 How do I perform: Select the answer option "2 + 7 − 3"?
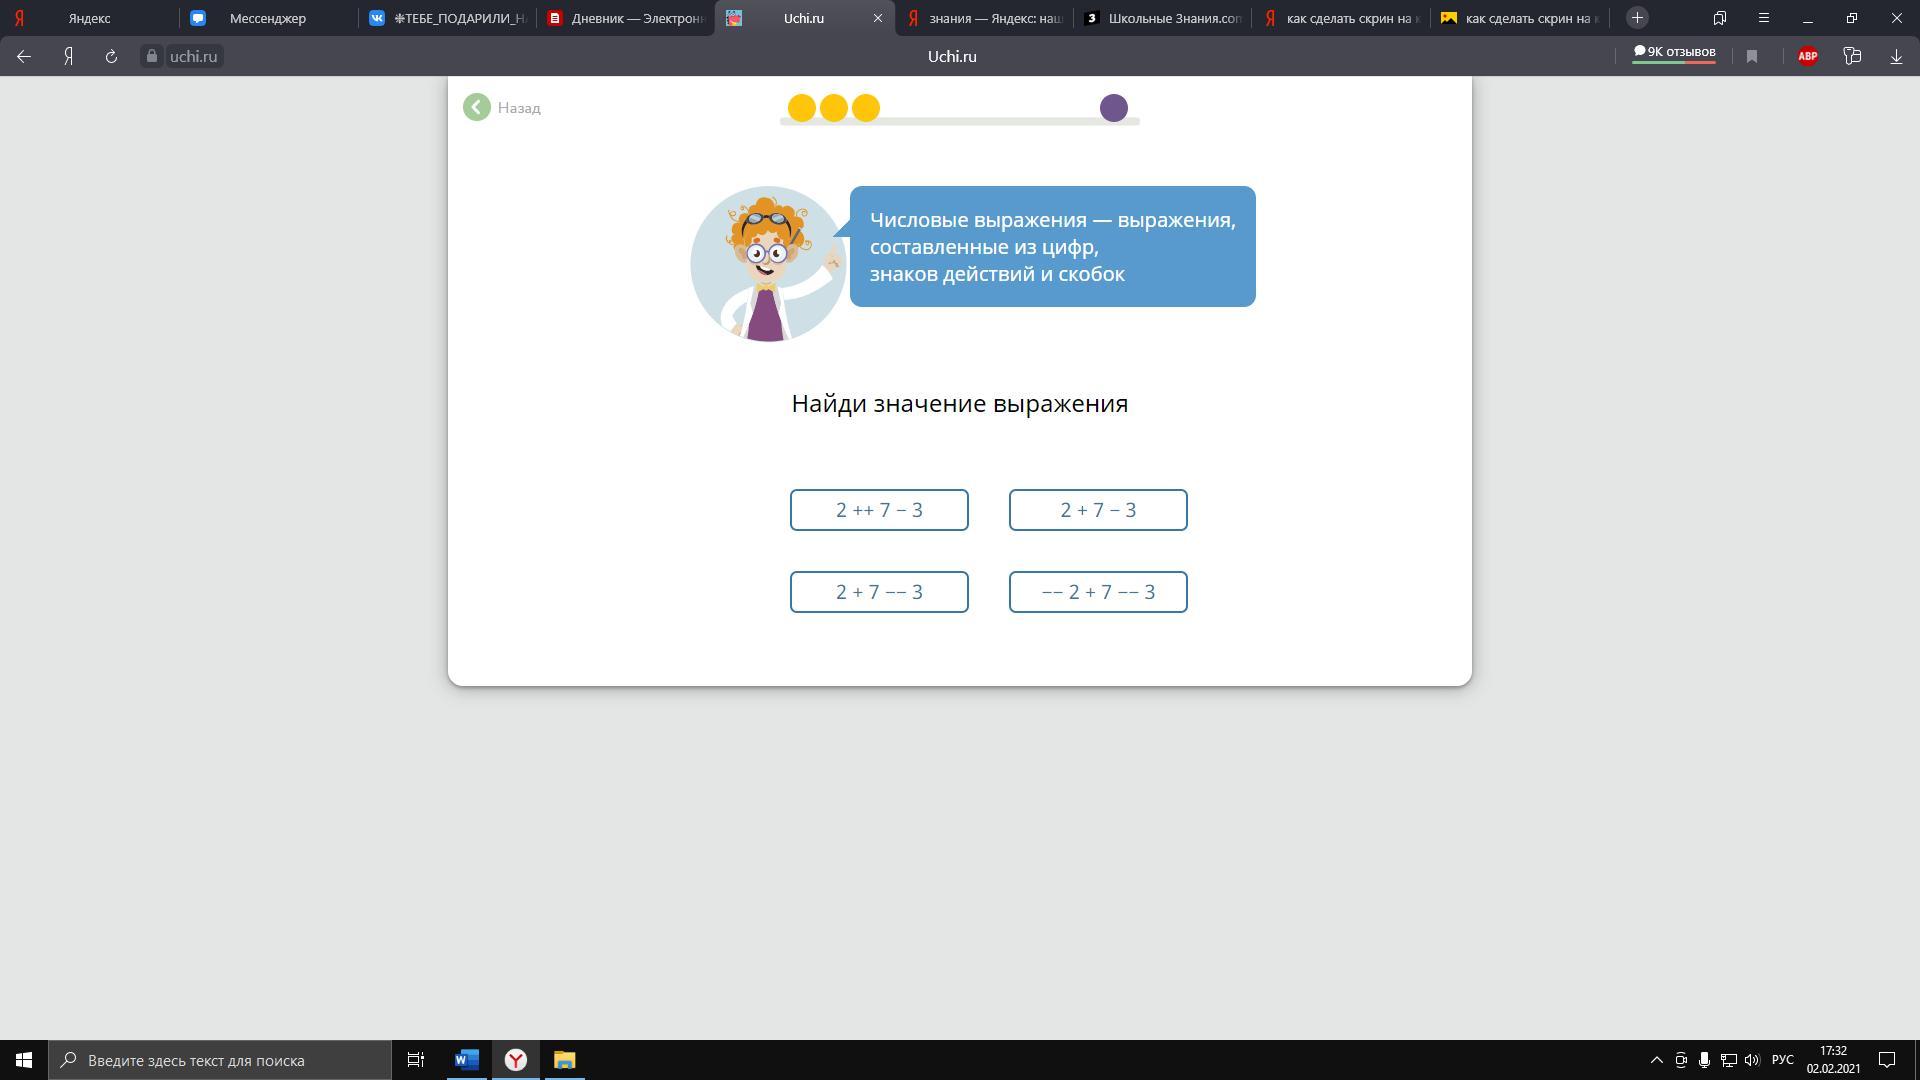coord(1098,510)
